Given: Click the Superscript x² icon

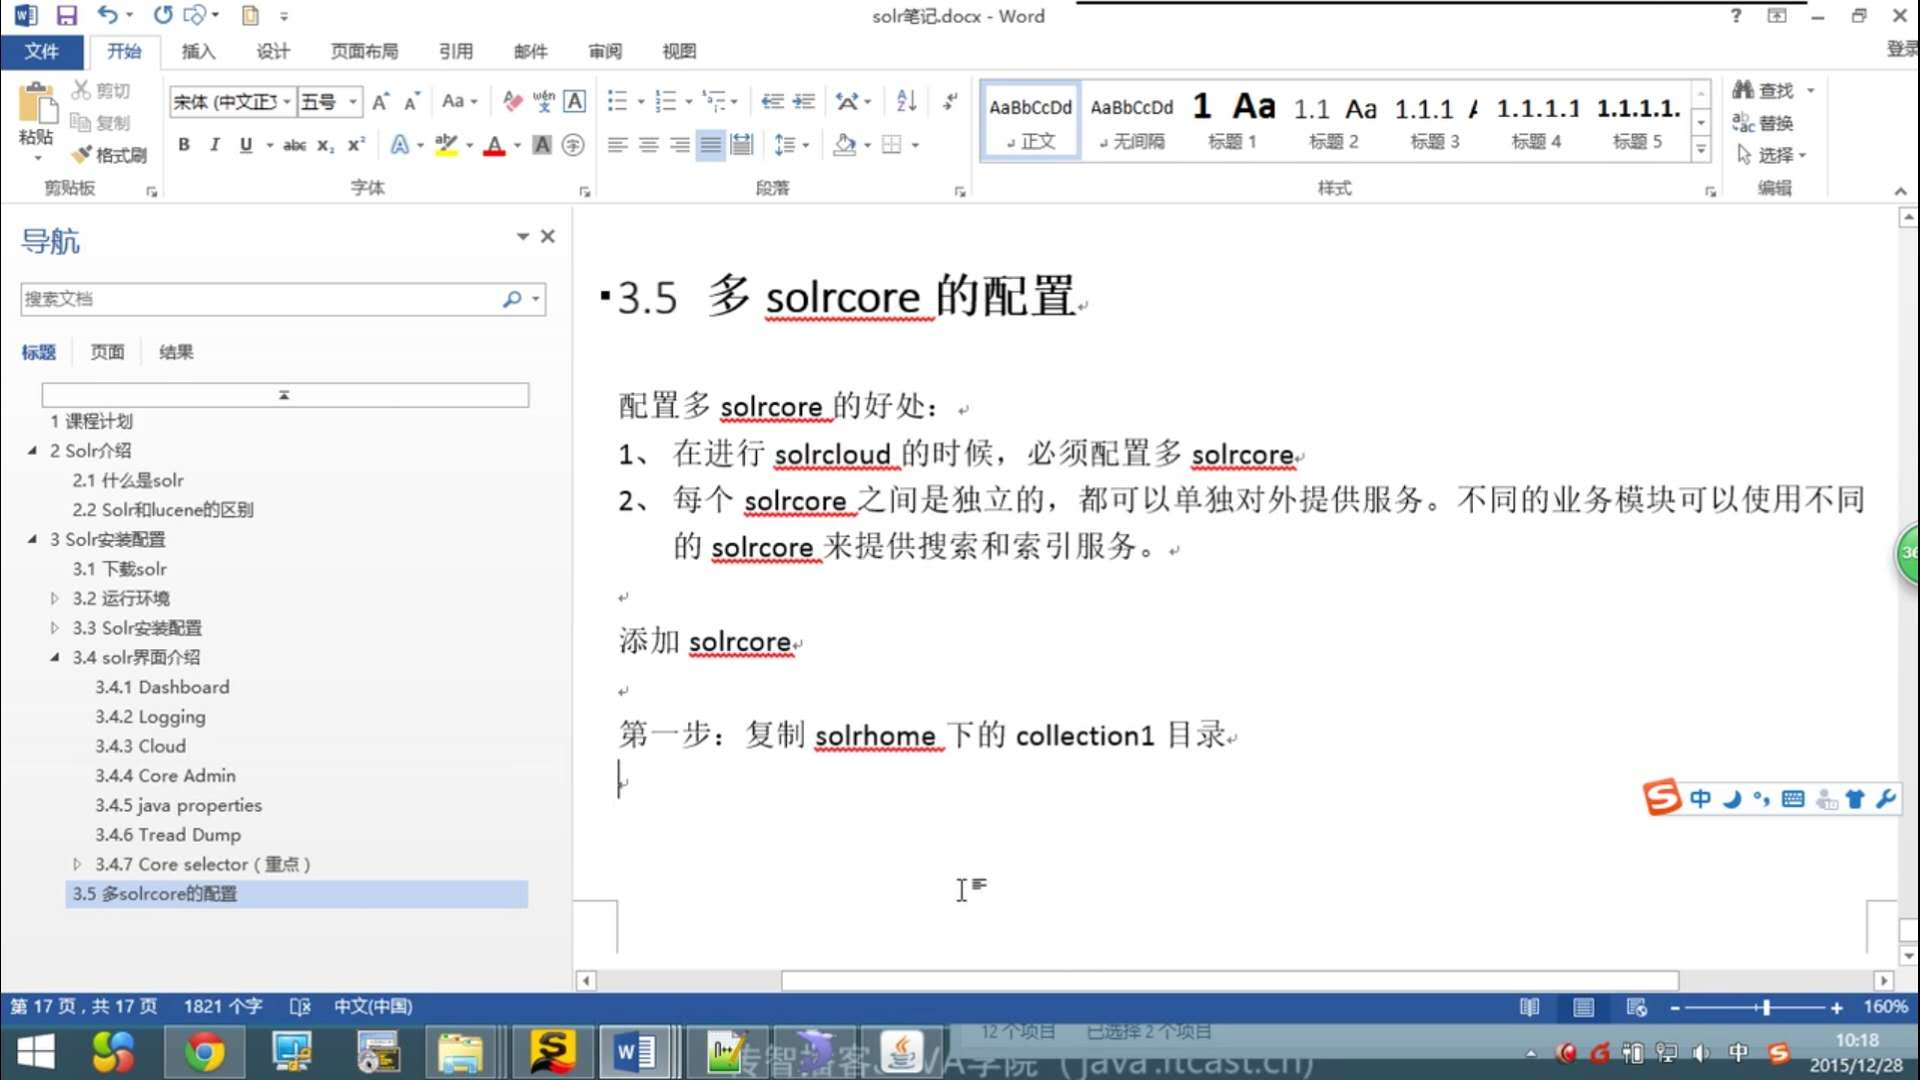Looking at the screenshot, I should pyautogui.click(x=356, y=145).
